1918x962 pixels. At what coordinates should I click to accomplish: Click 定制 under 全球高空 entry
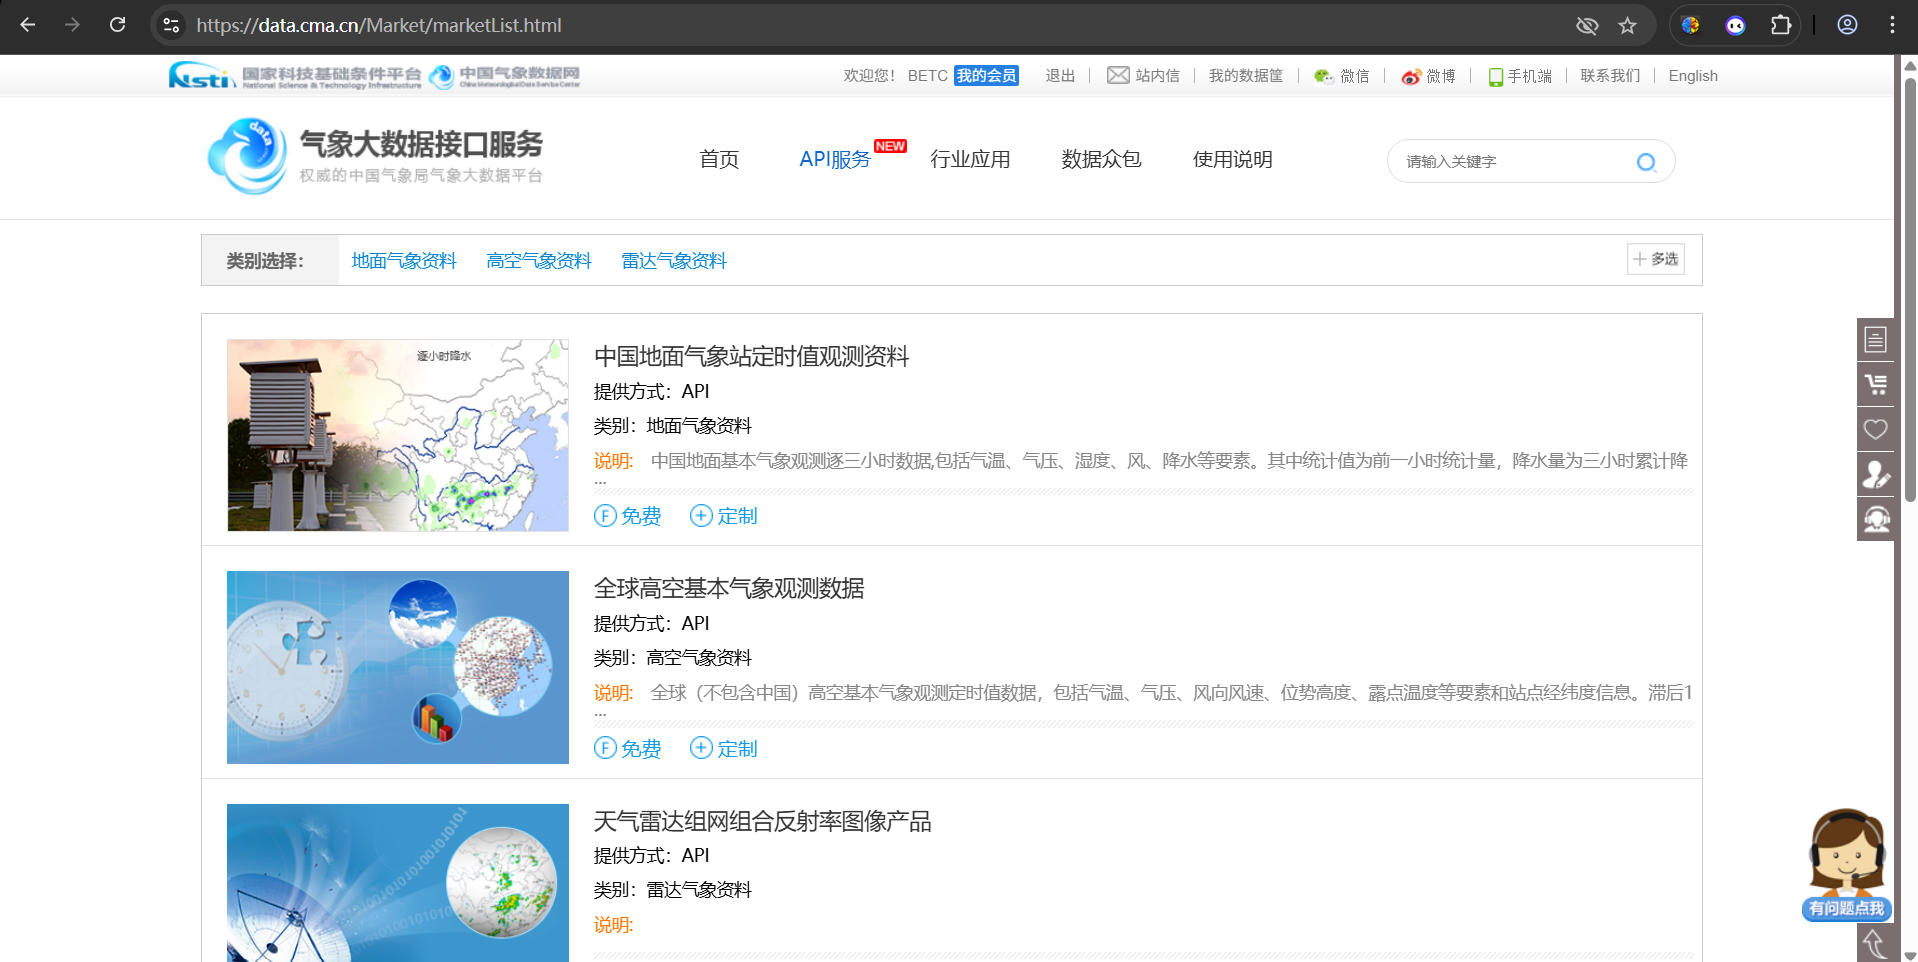[724, 749]
